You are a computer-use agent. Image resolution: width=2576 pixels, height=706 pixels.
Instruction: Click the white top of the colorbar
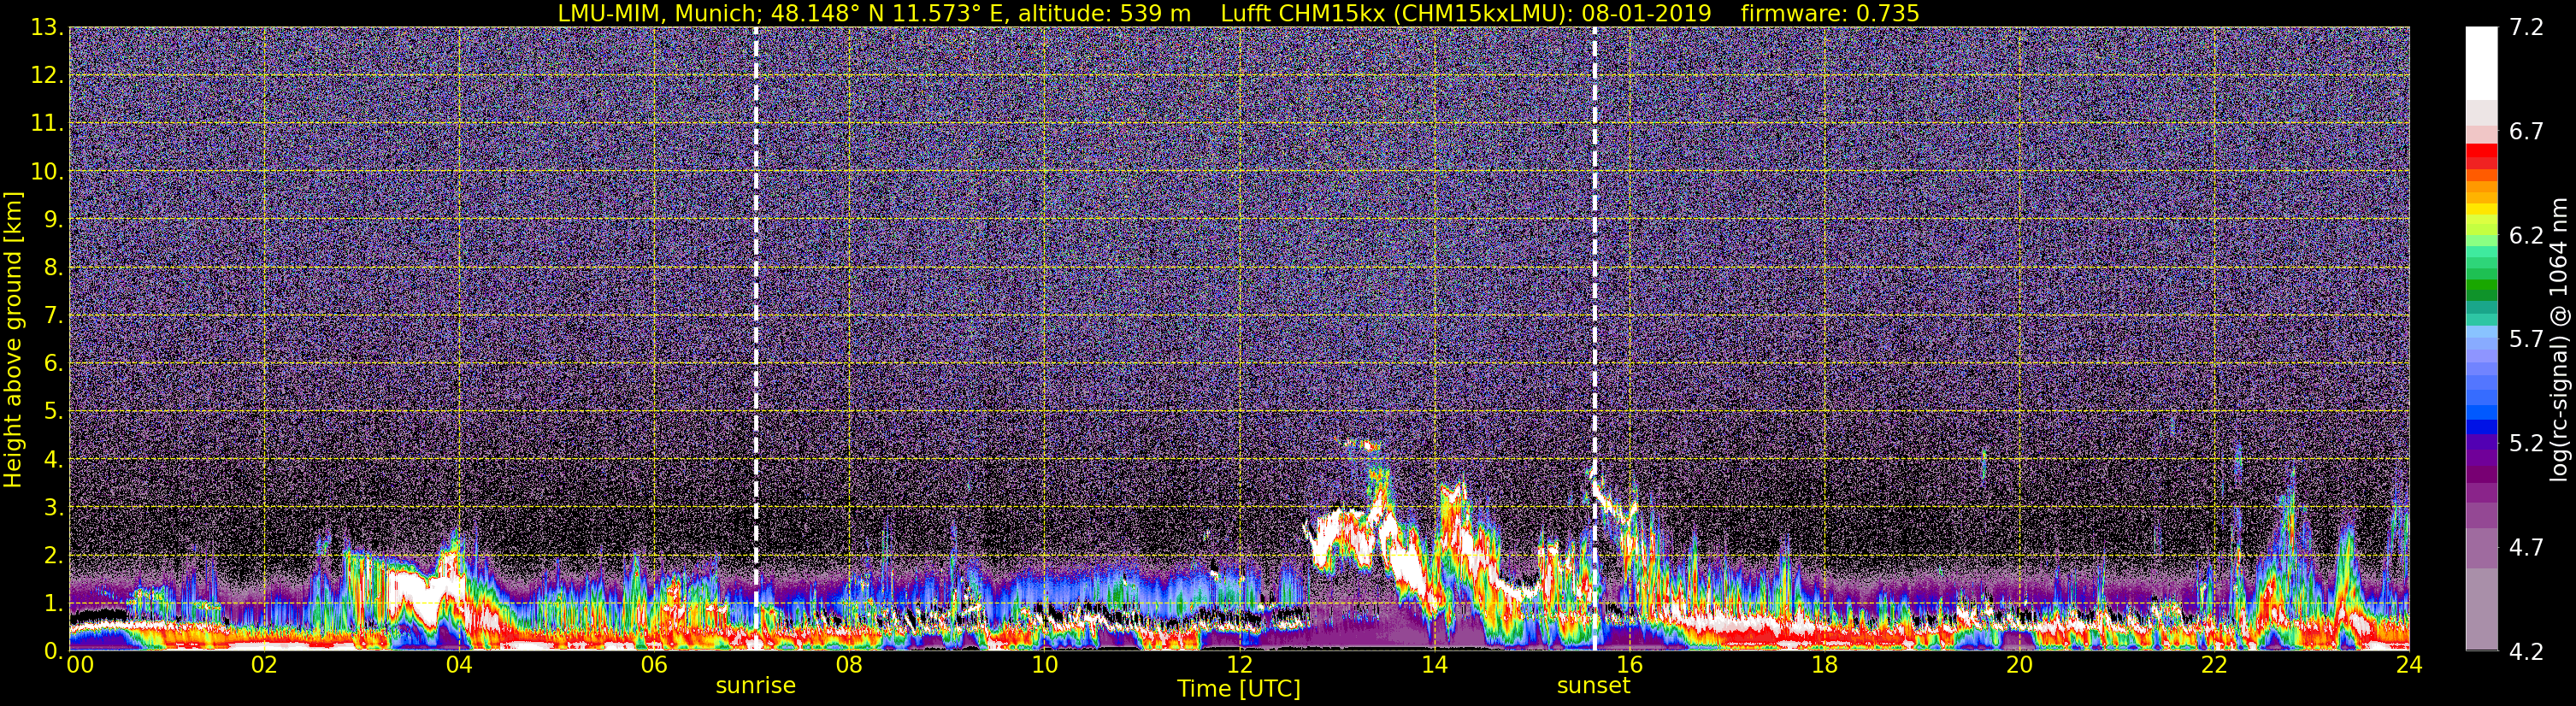2480,62
